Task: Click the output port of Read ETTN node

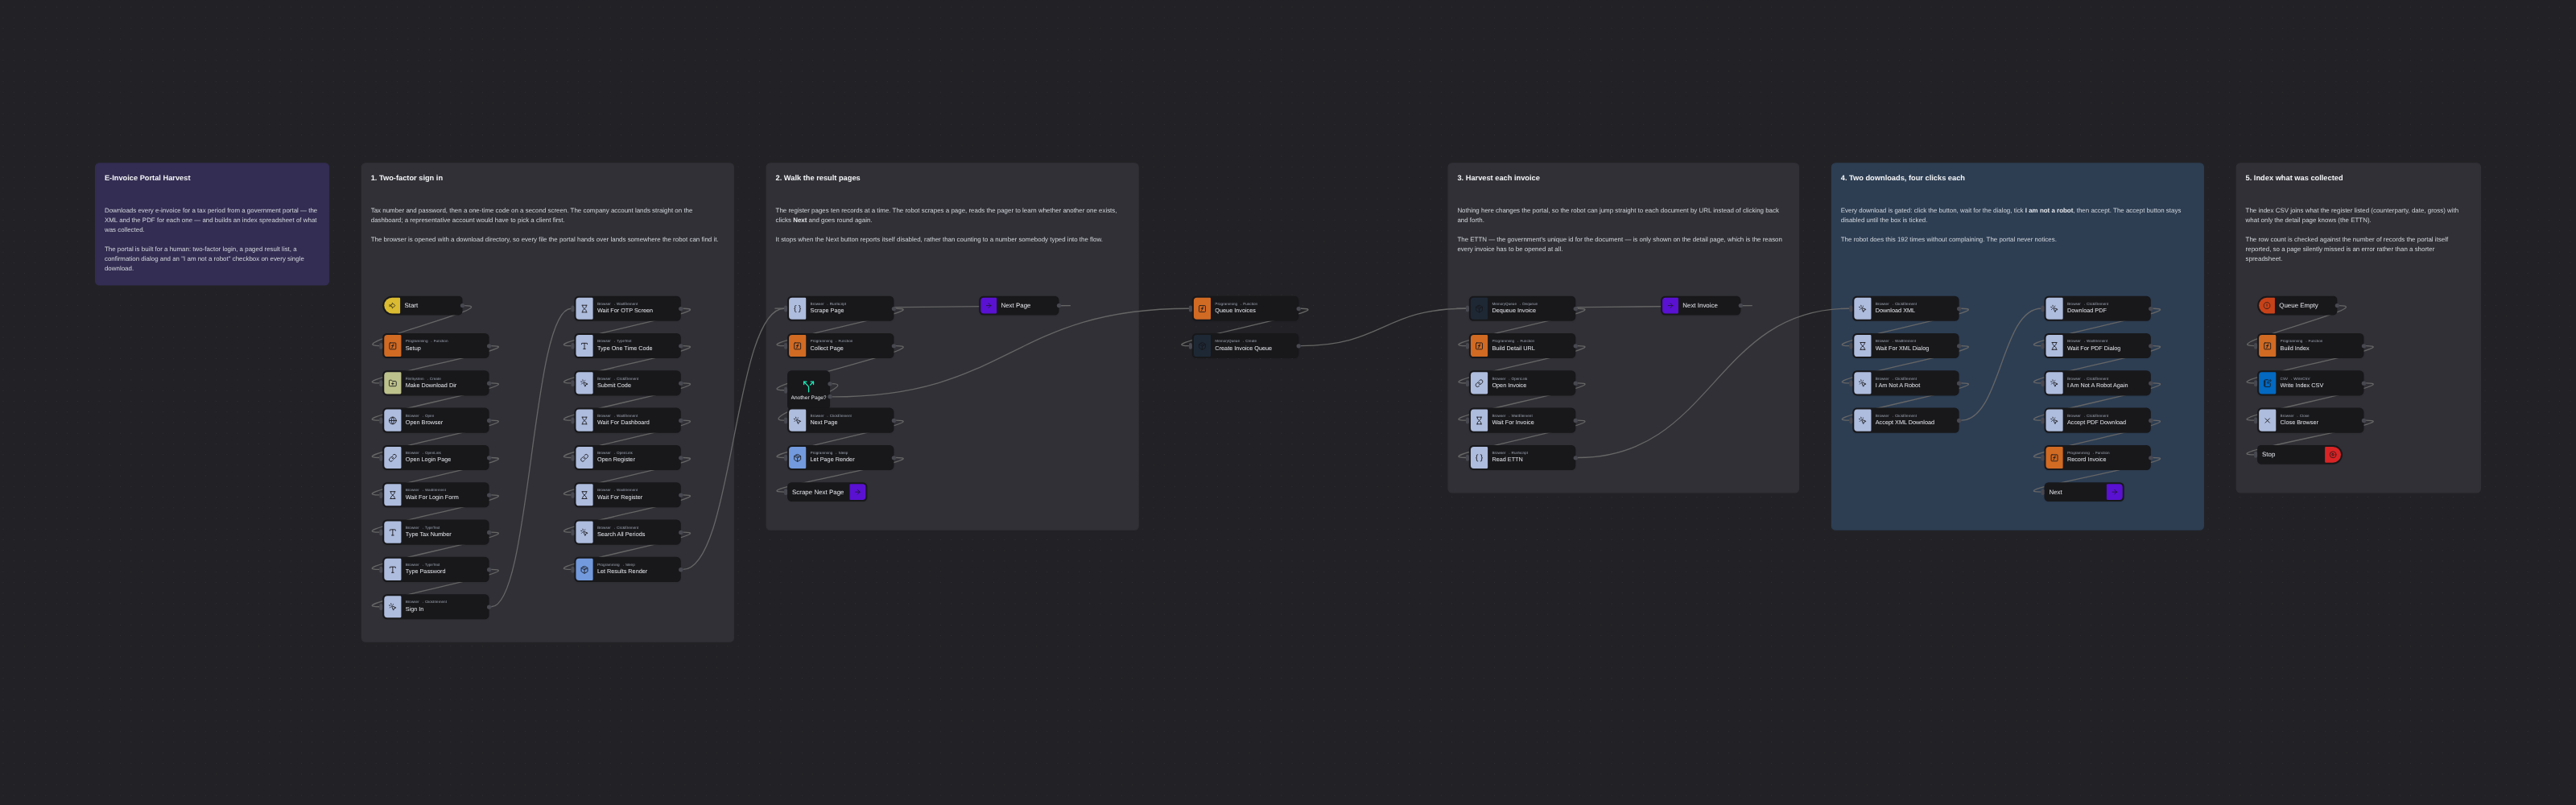Action: pyautogui.click(x=1575, y=458)
